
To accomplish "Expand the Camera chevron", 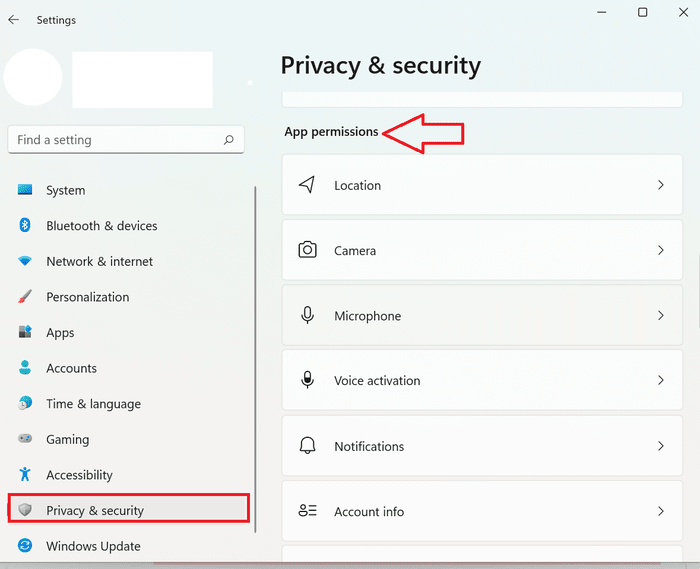I will coord(661,250).
